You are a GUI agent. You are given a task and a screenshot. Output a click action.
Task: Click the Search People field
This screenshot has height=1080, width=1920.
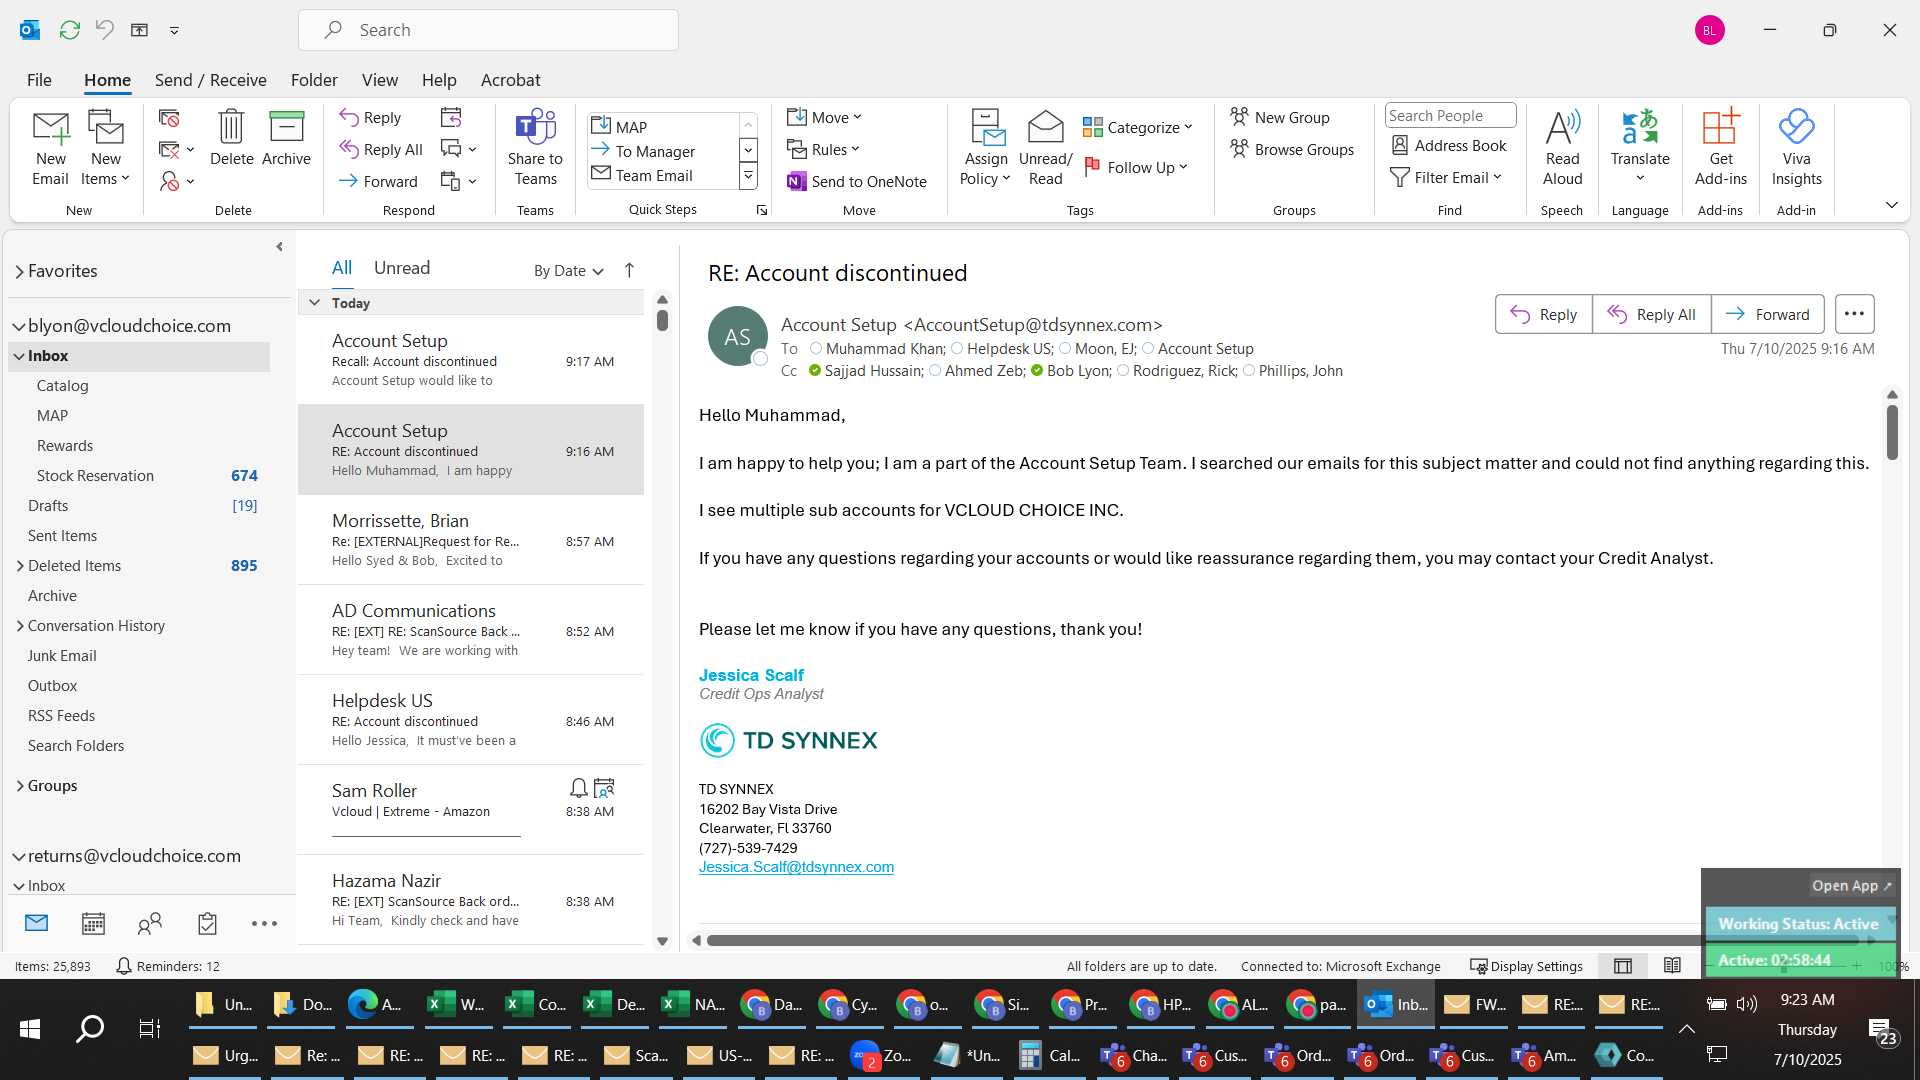tap(1450, 115)
